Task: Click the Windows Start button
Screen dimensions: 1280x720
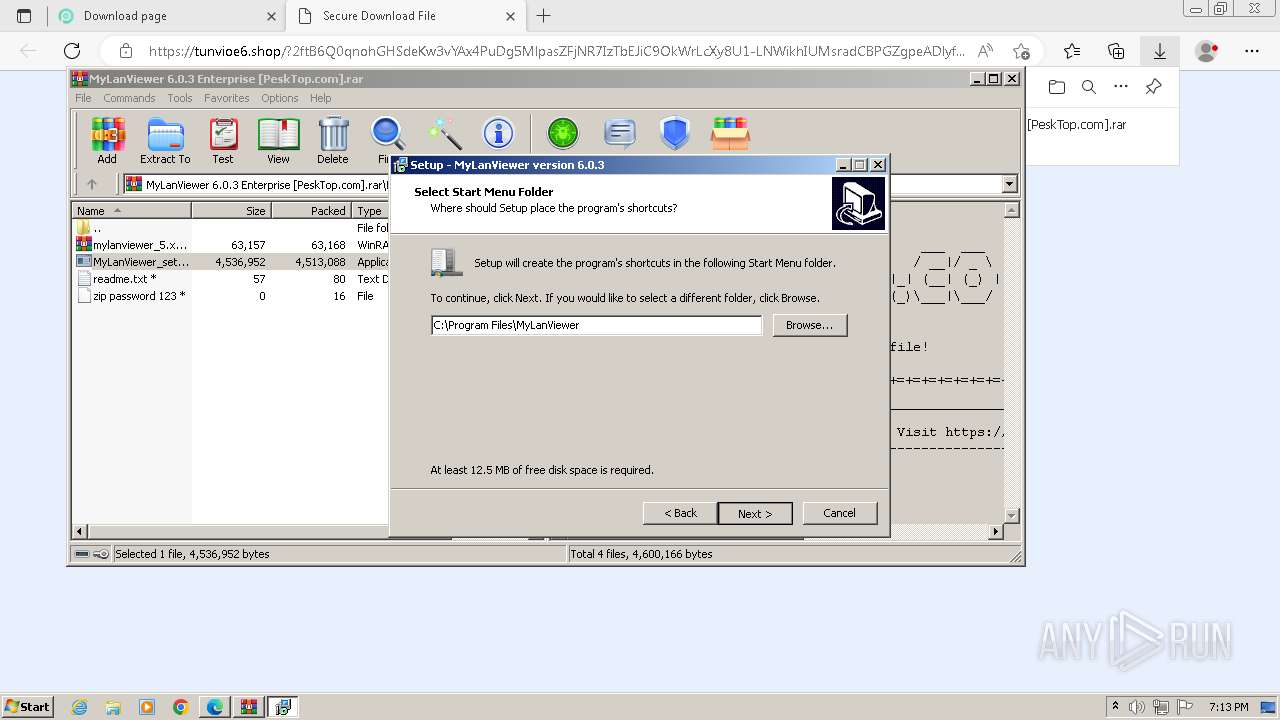Action: [27, 707]
